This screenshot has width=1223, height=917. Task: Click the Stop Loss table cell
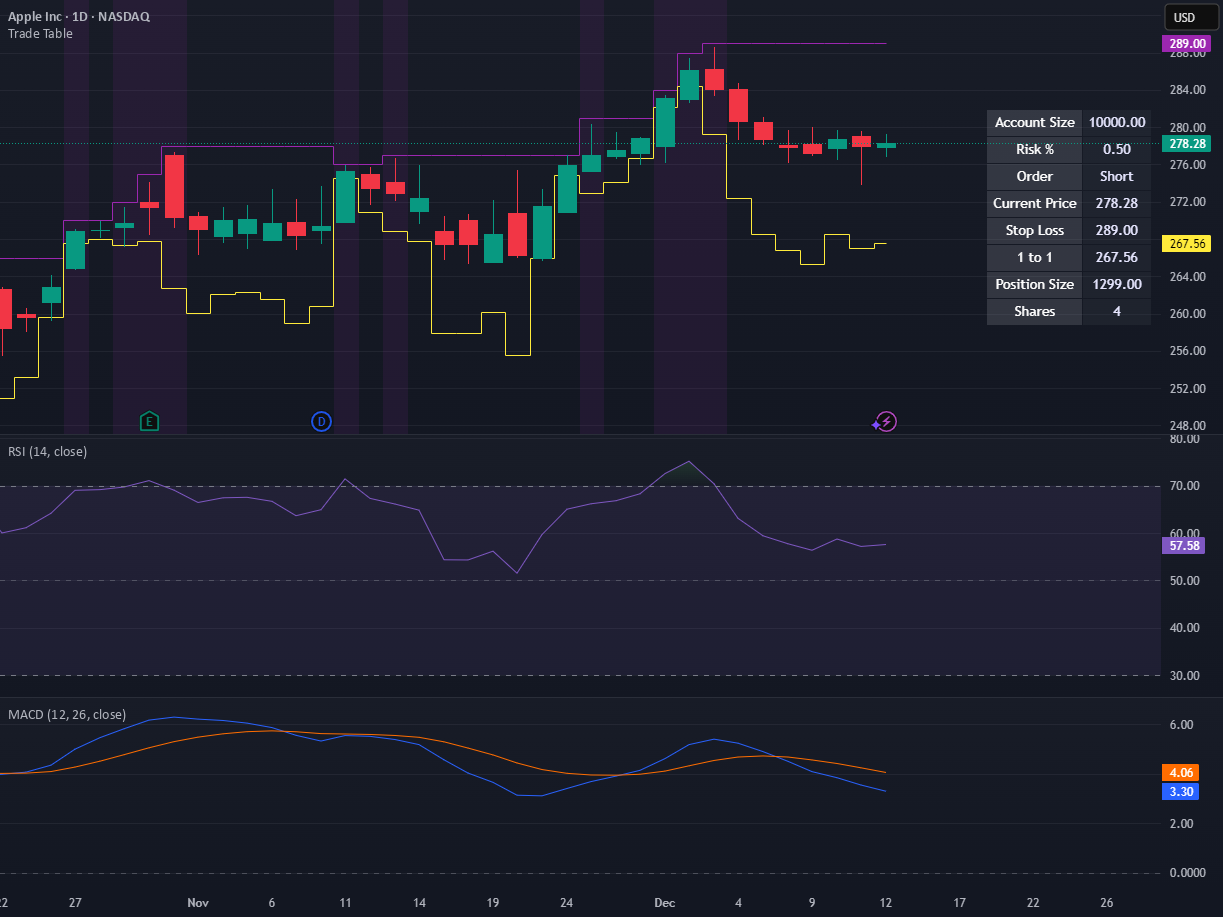tap(1035, 230)
